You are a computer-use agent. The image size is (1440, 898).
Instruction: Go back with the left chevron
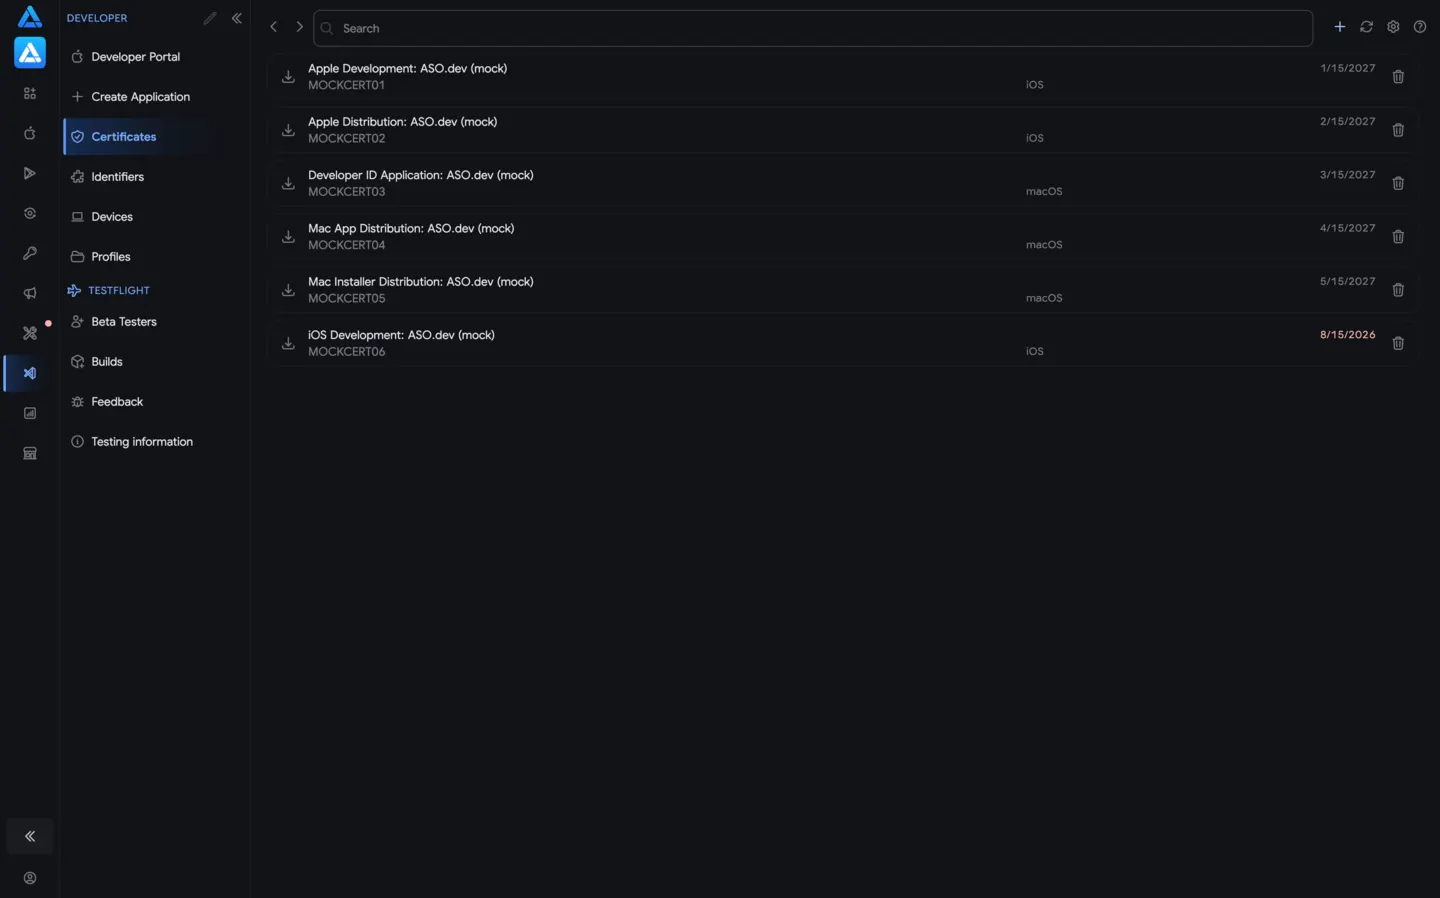[273, 27]
